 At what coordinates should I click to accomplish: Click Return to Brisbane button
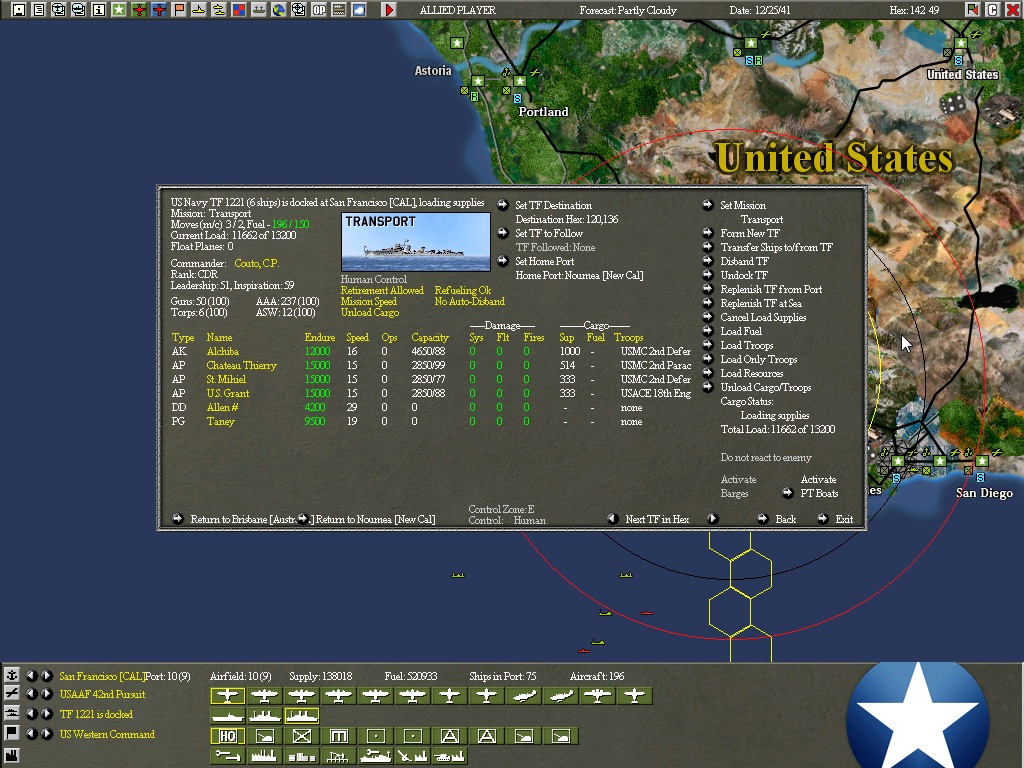pyautogui.click(x=242, y=519)
